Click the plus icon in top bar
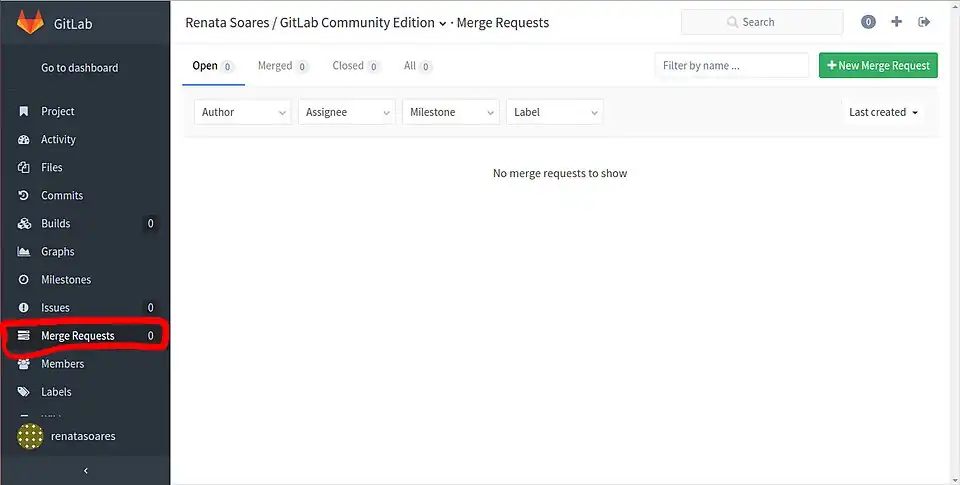 tap(896, 22)
